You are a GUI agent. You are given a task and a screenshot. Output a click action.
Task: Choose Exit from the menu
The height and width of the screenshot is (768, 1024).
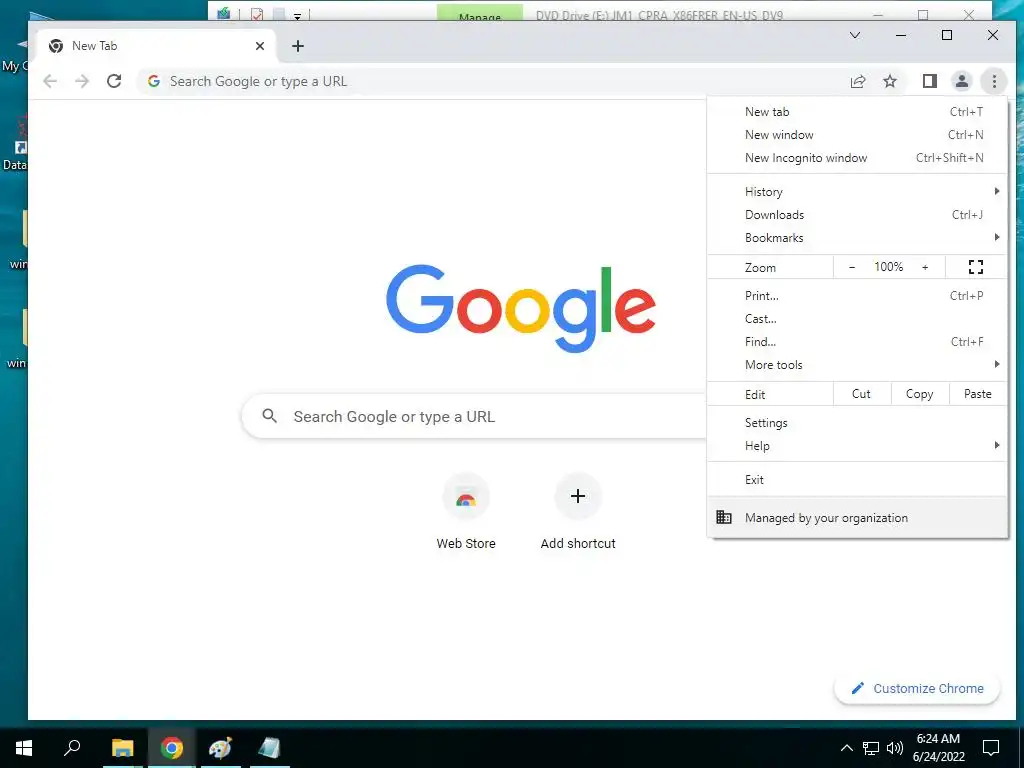[857, 479]
